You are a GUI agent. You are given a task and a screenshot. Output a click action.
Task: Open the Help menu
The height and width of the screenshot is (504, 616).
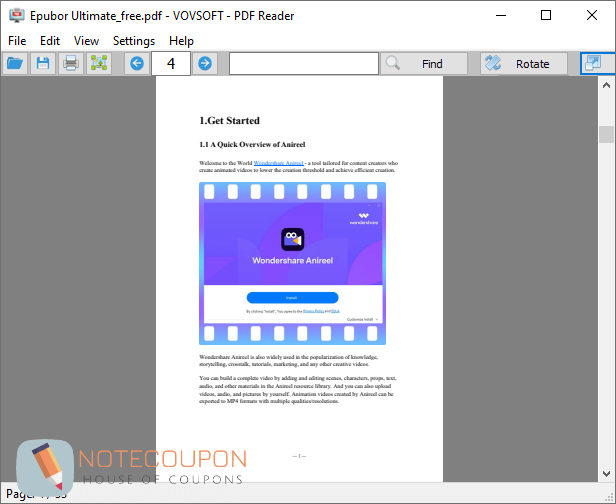coord(181,41)
